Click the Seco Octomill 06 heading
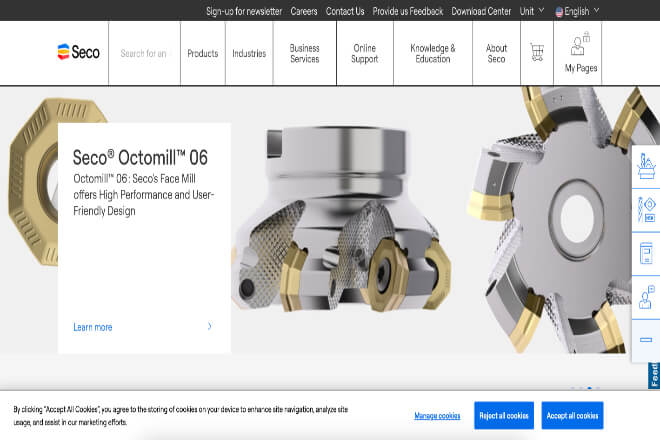The image size is (660, 440). point(140,157)
